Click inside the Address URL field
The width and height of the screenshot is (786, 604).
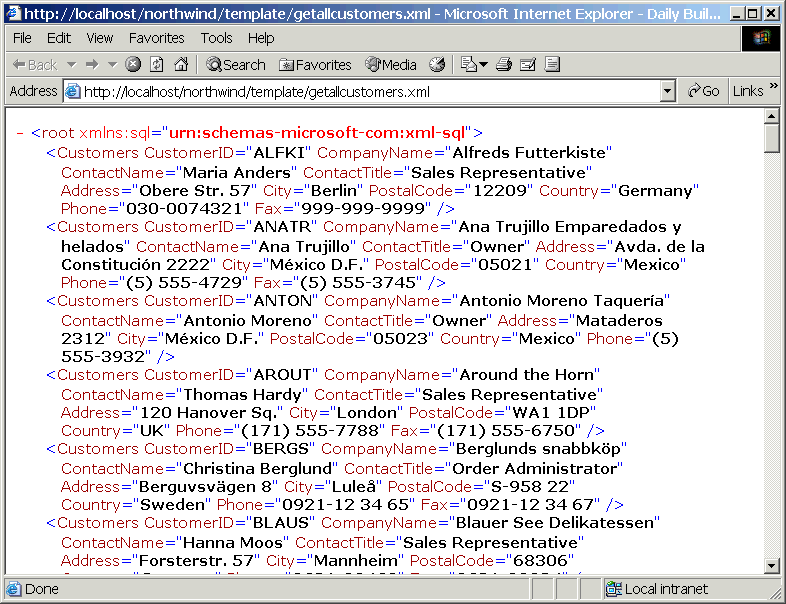360,91
